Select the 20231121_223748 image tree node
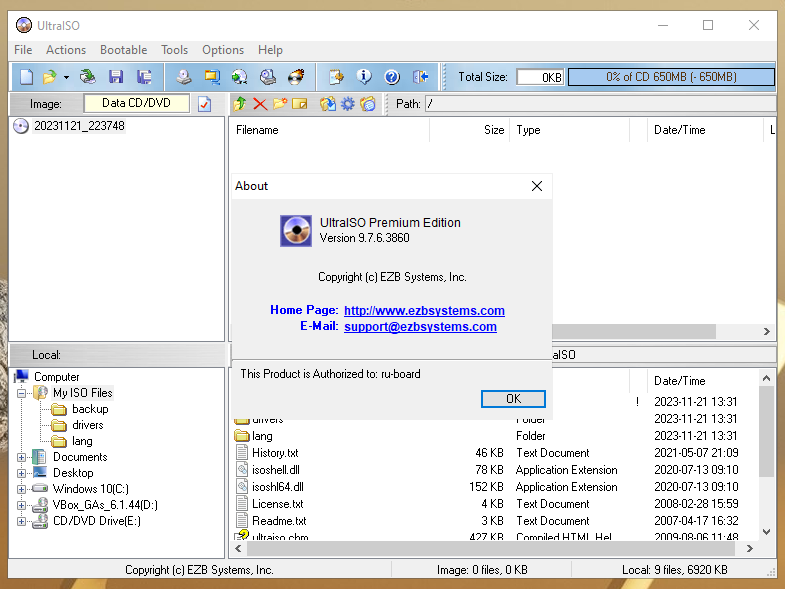 click(x=79, y=126)
